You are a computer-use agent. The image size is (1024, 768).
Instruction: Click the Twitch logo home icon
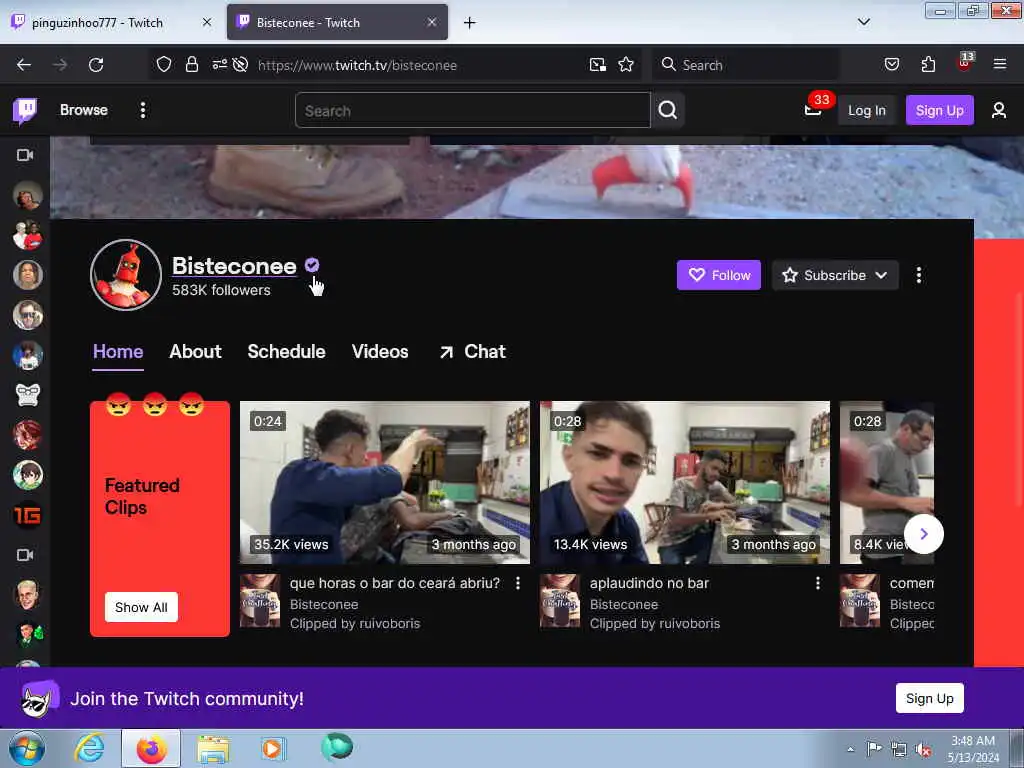(25, 110)
